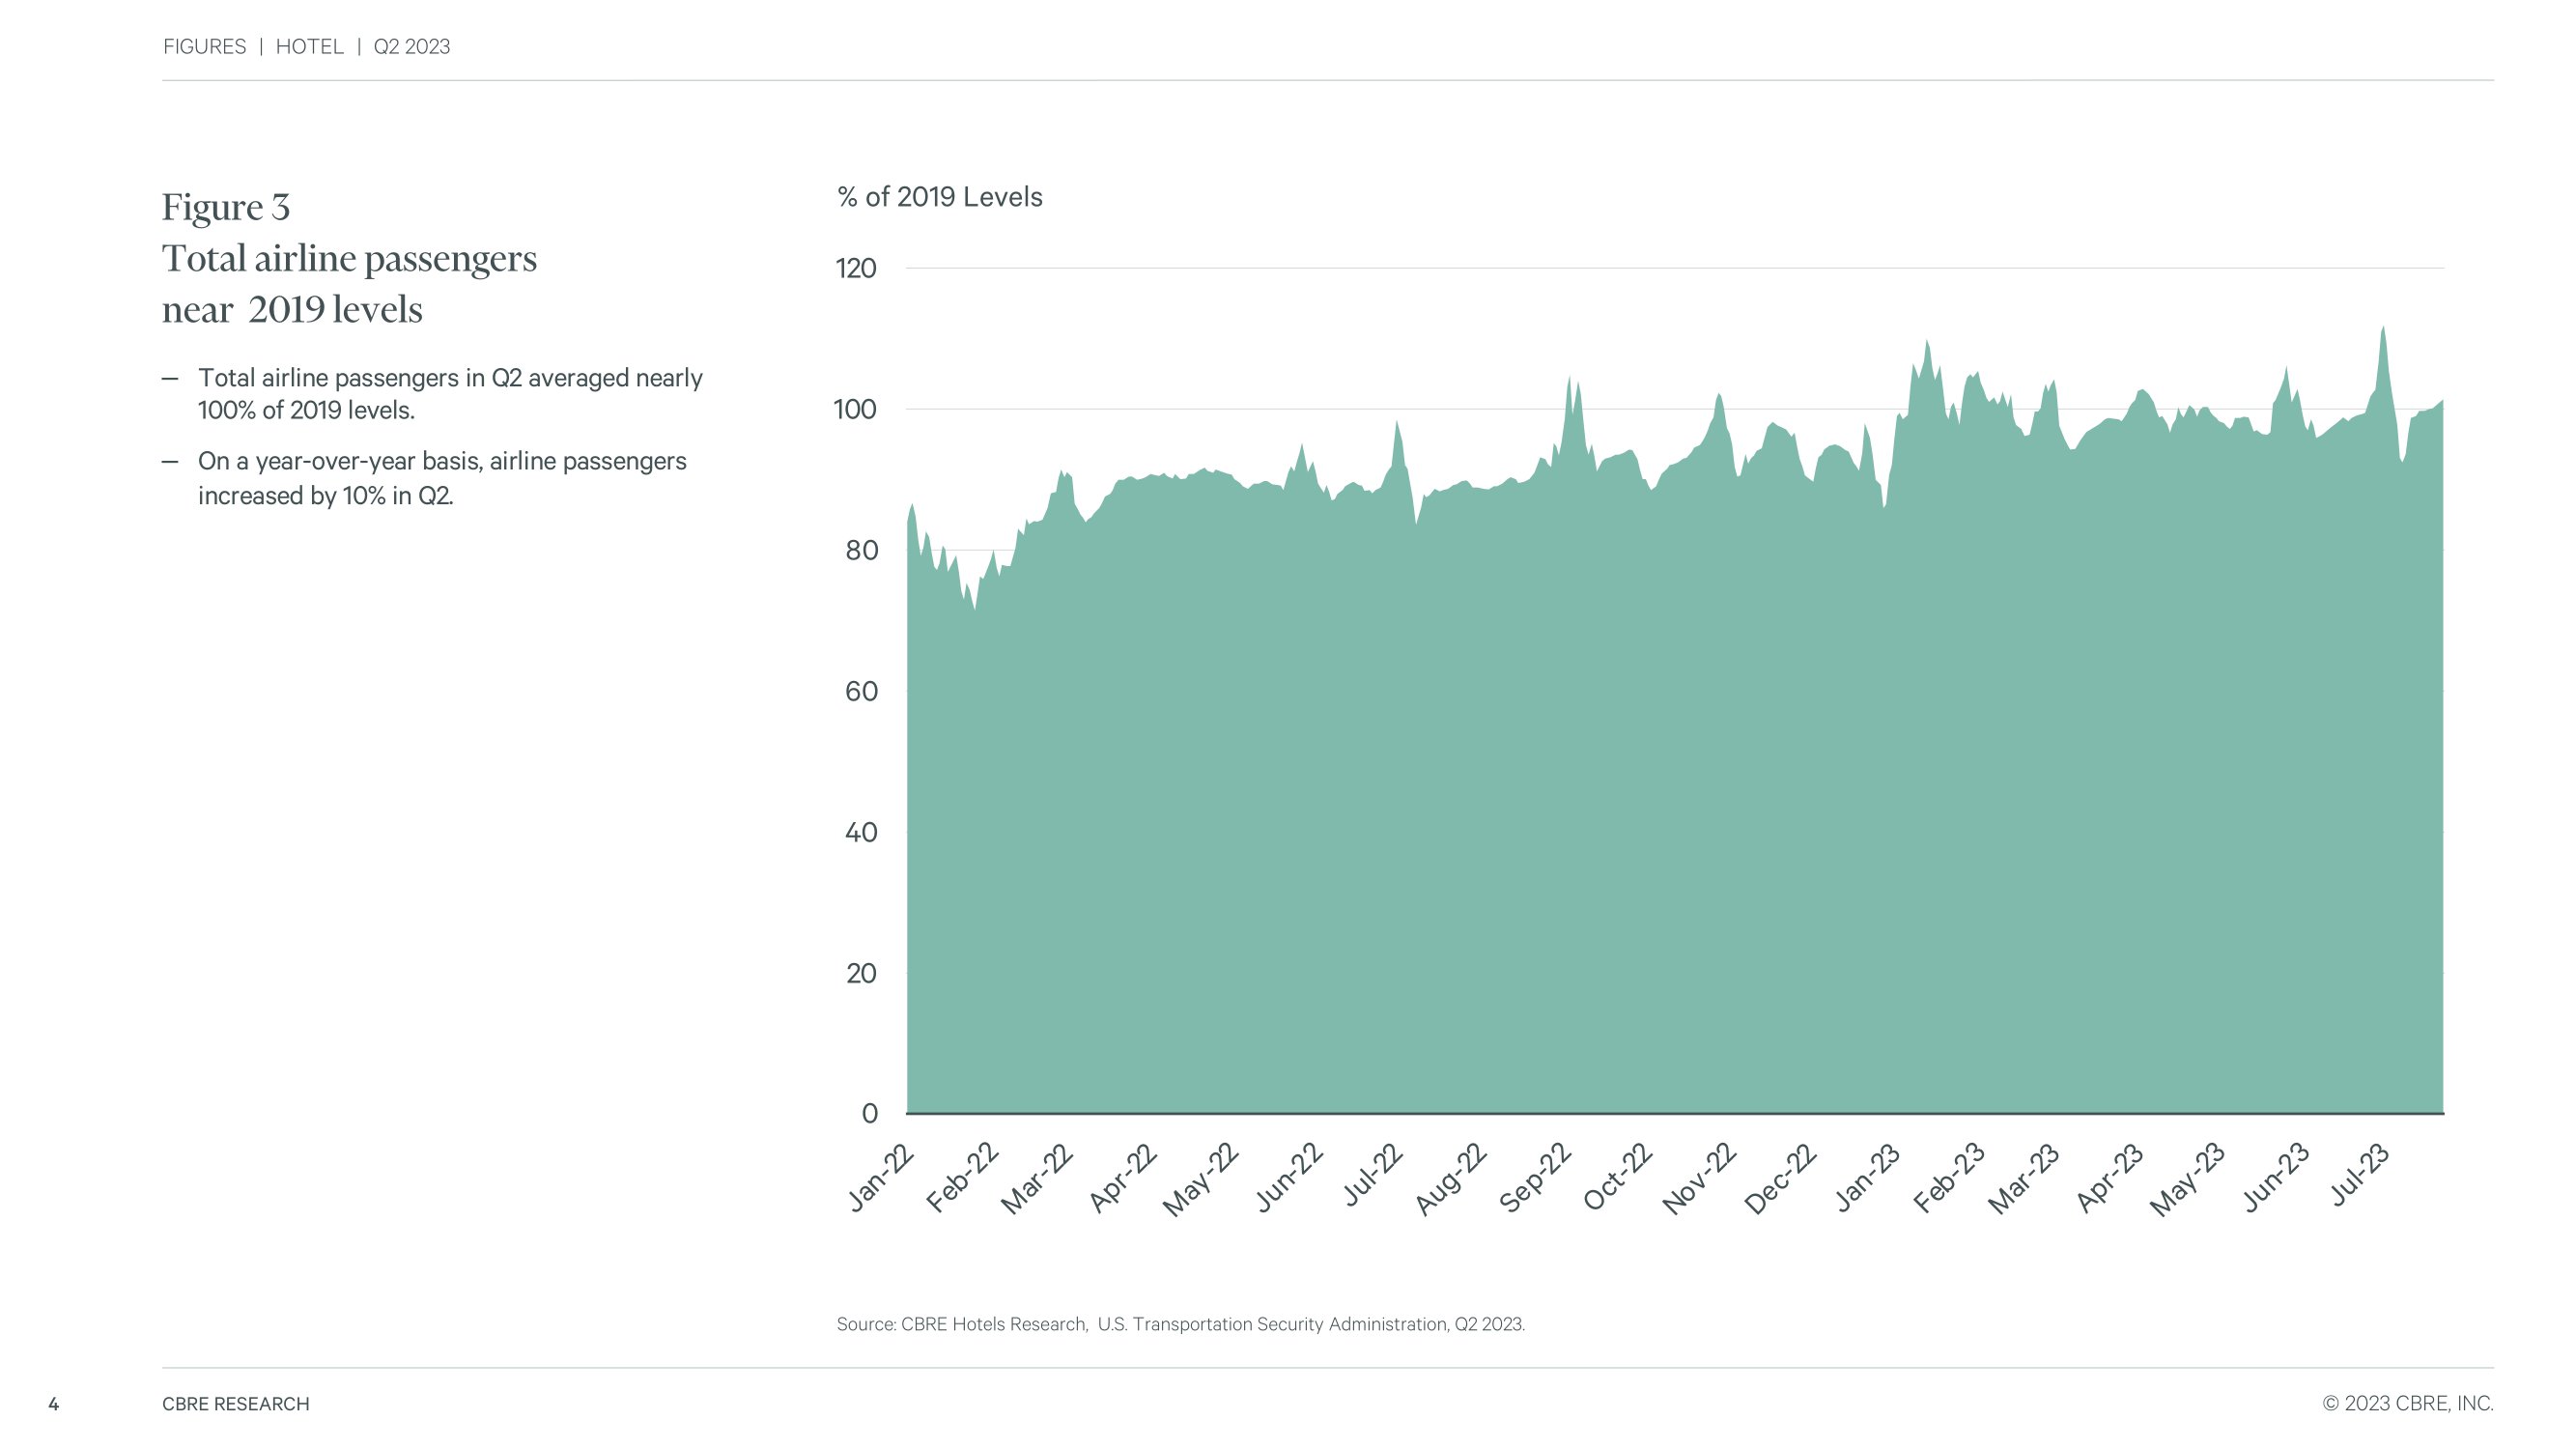Click the 0 y-axis label

[869, 1114]
